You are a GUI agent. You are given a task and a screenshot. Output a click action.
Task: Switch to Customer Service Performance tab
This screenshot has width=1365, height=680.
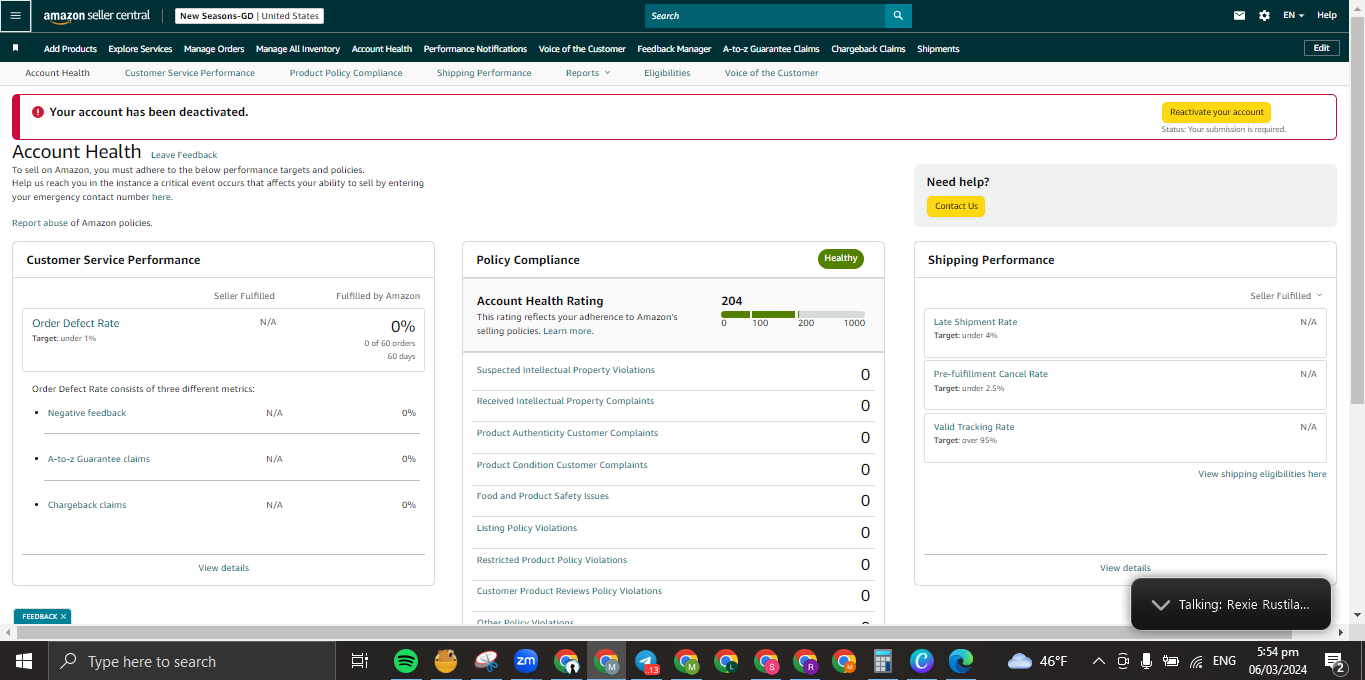tap(190, 73)
